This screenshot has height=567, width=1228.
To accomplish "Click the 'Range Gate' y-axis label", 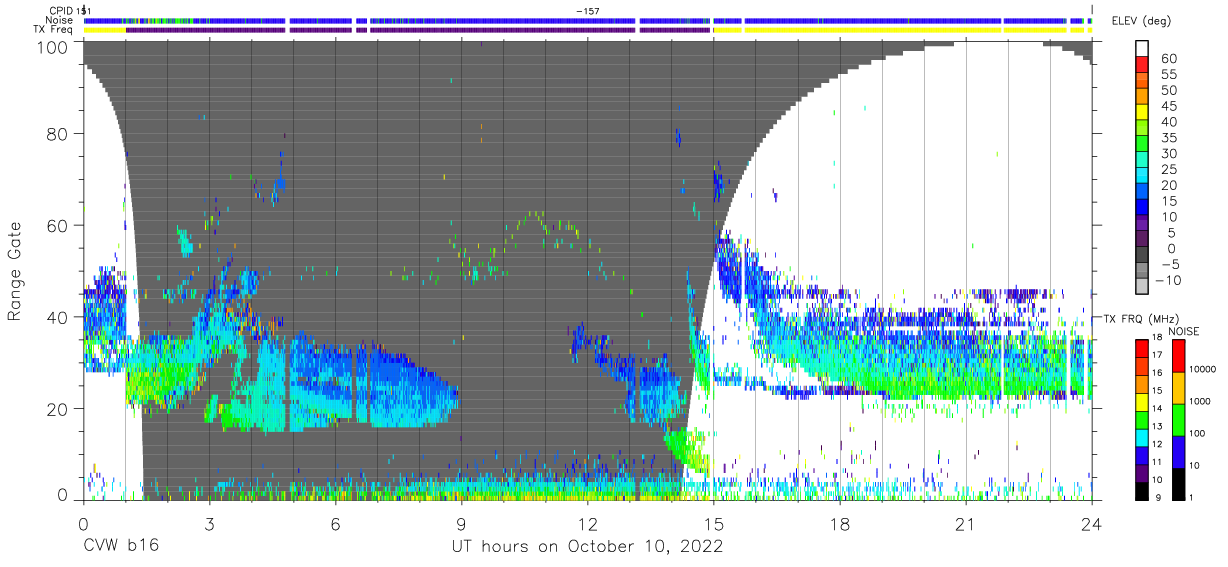I will (x=15, y=272).
